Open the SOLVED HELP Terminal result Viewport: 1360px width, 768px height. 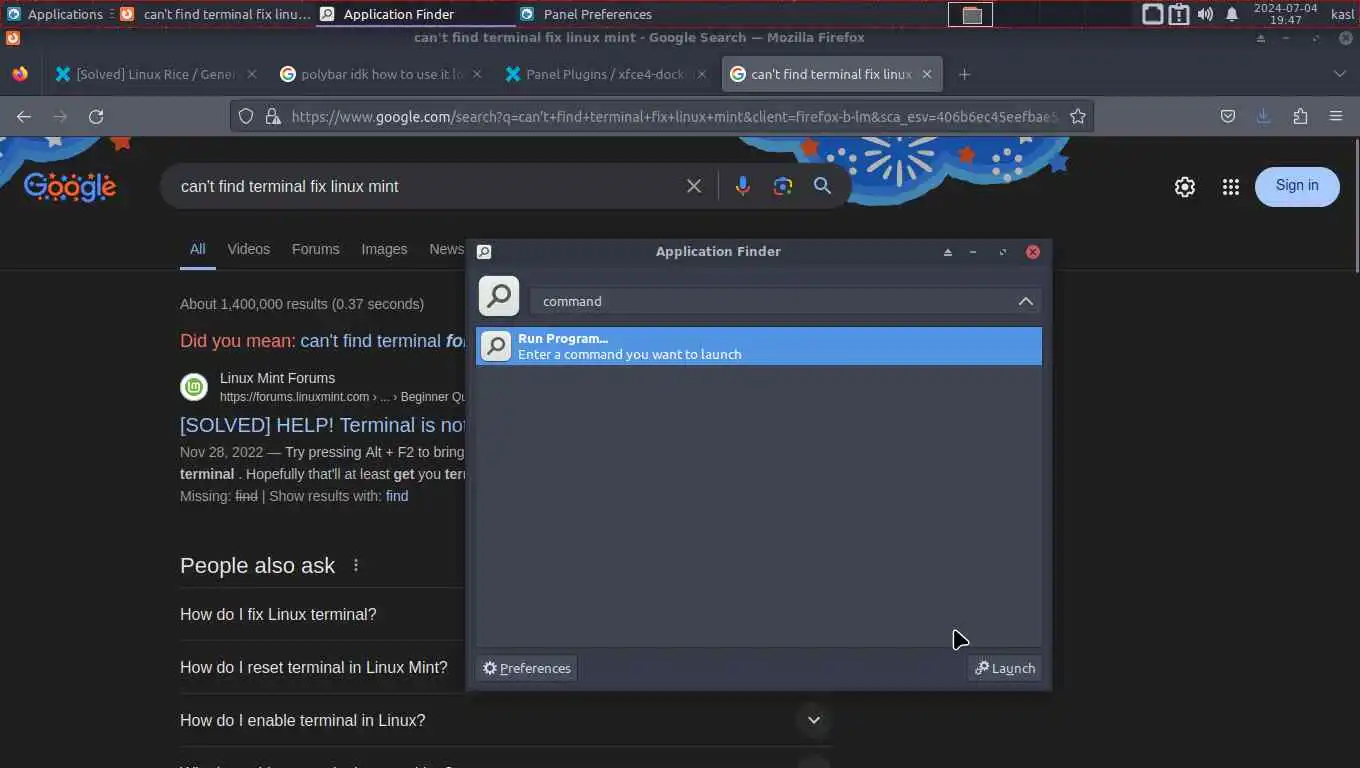tap(322, 425)
